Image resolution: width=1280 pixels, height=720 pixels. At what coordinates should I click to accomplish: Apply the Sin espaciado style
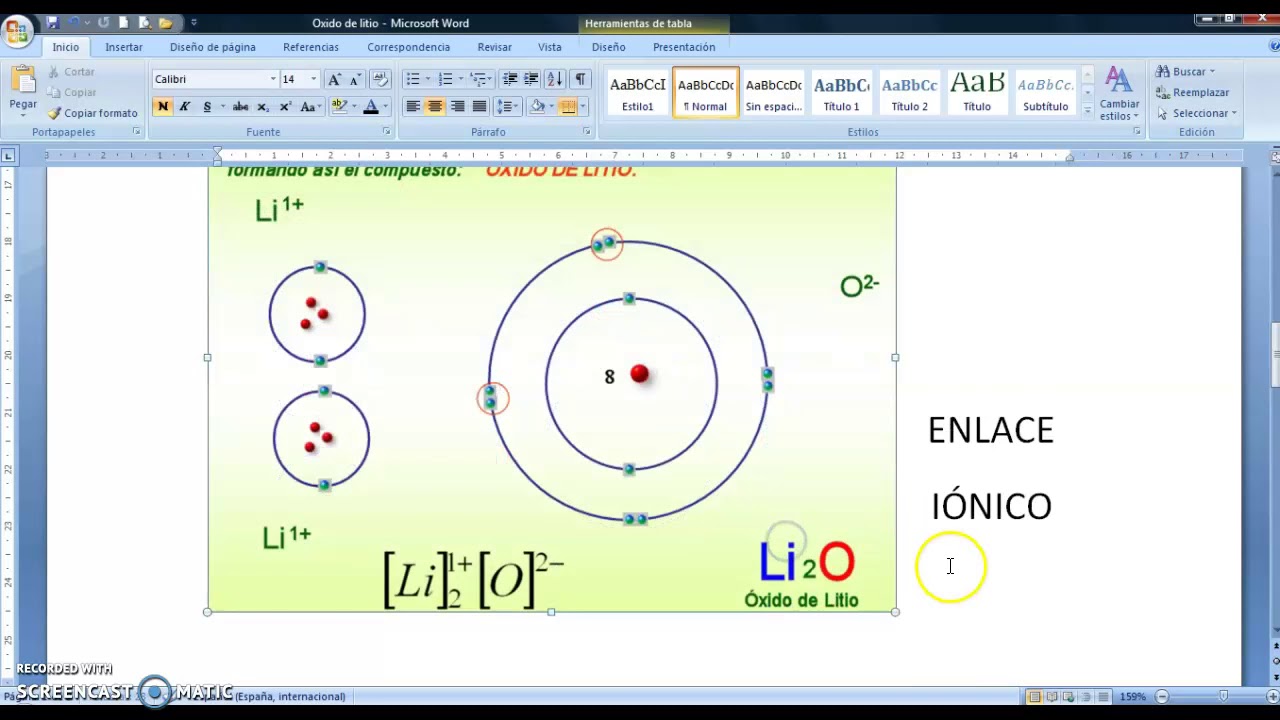(773, 92)
